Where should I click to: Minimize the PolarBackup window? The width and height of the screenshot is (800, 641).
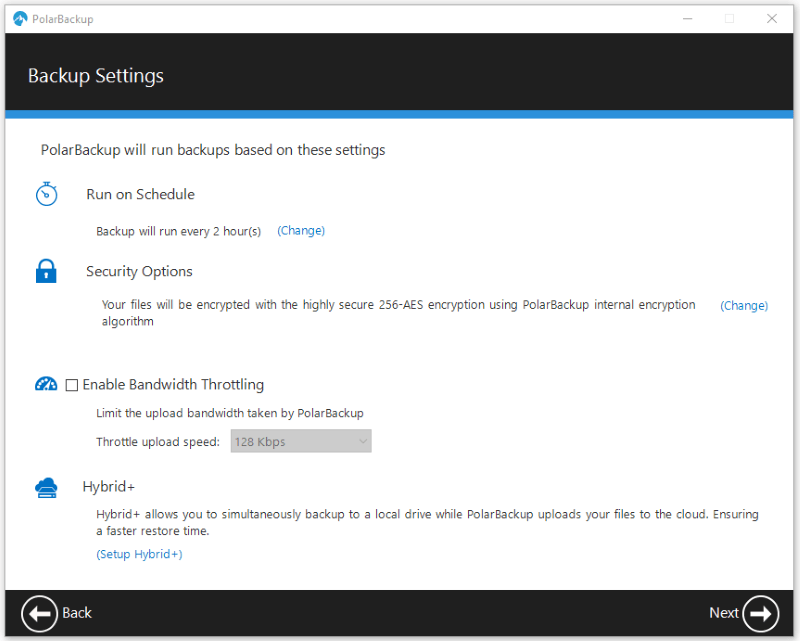688,19
